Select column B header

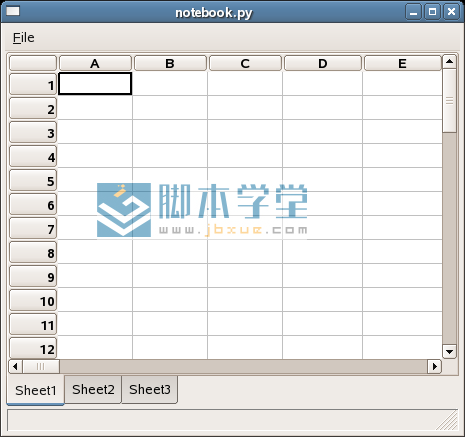click(x=170, y=63)
